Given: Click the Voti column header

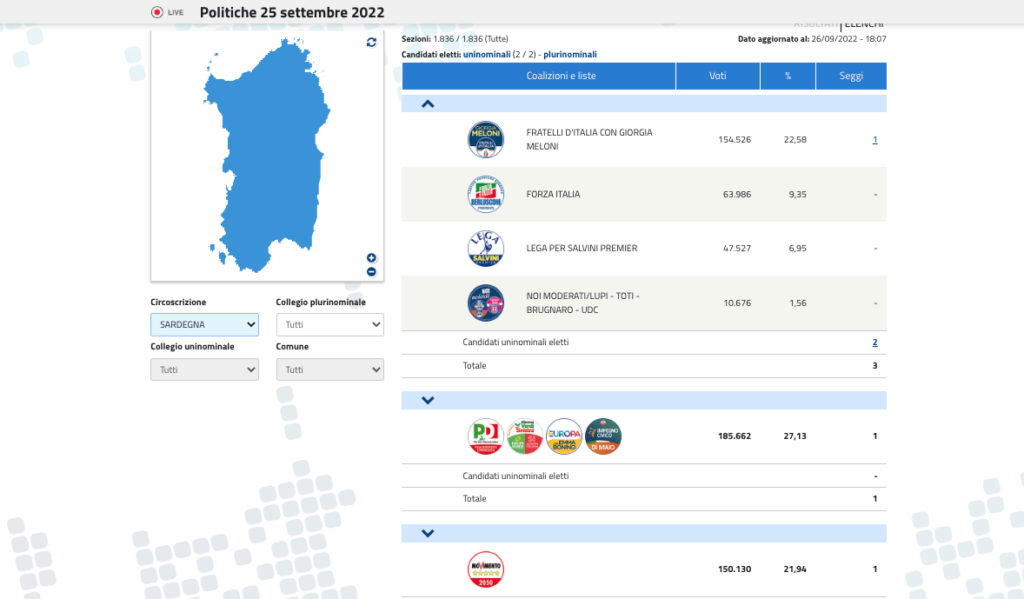Looking at the screenshot, I should click(x=718, y=76).
